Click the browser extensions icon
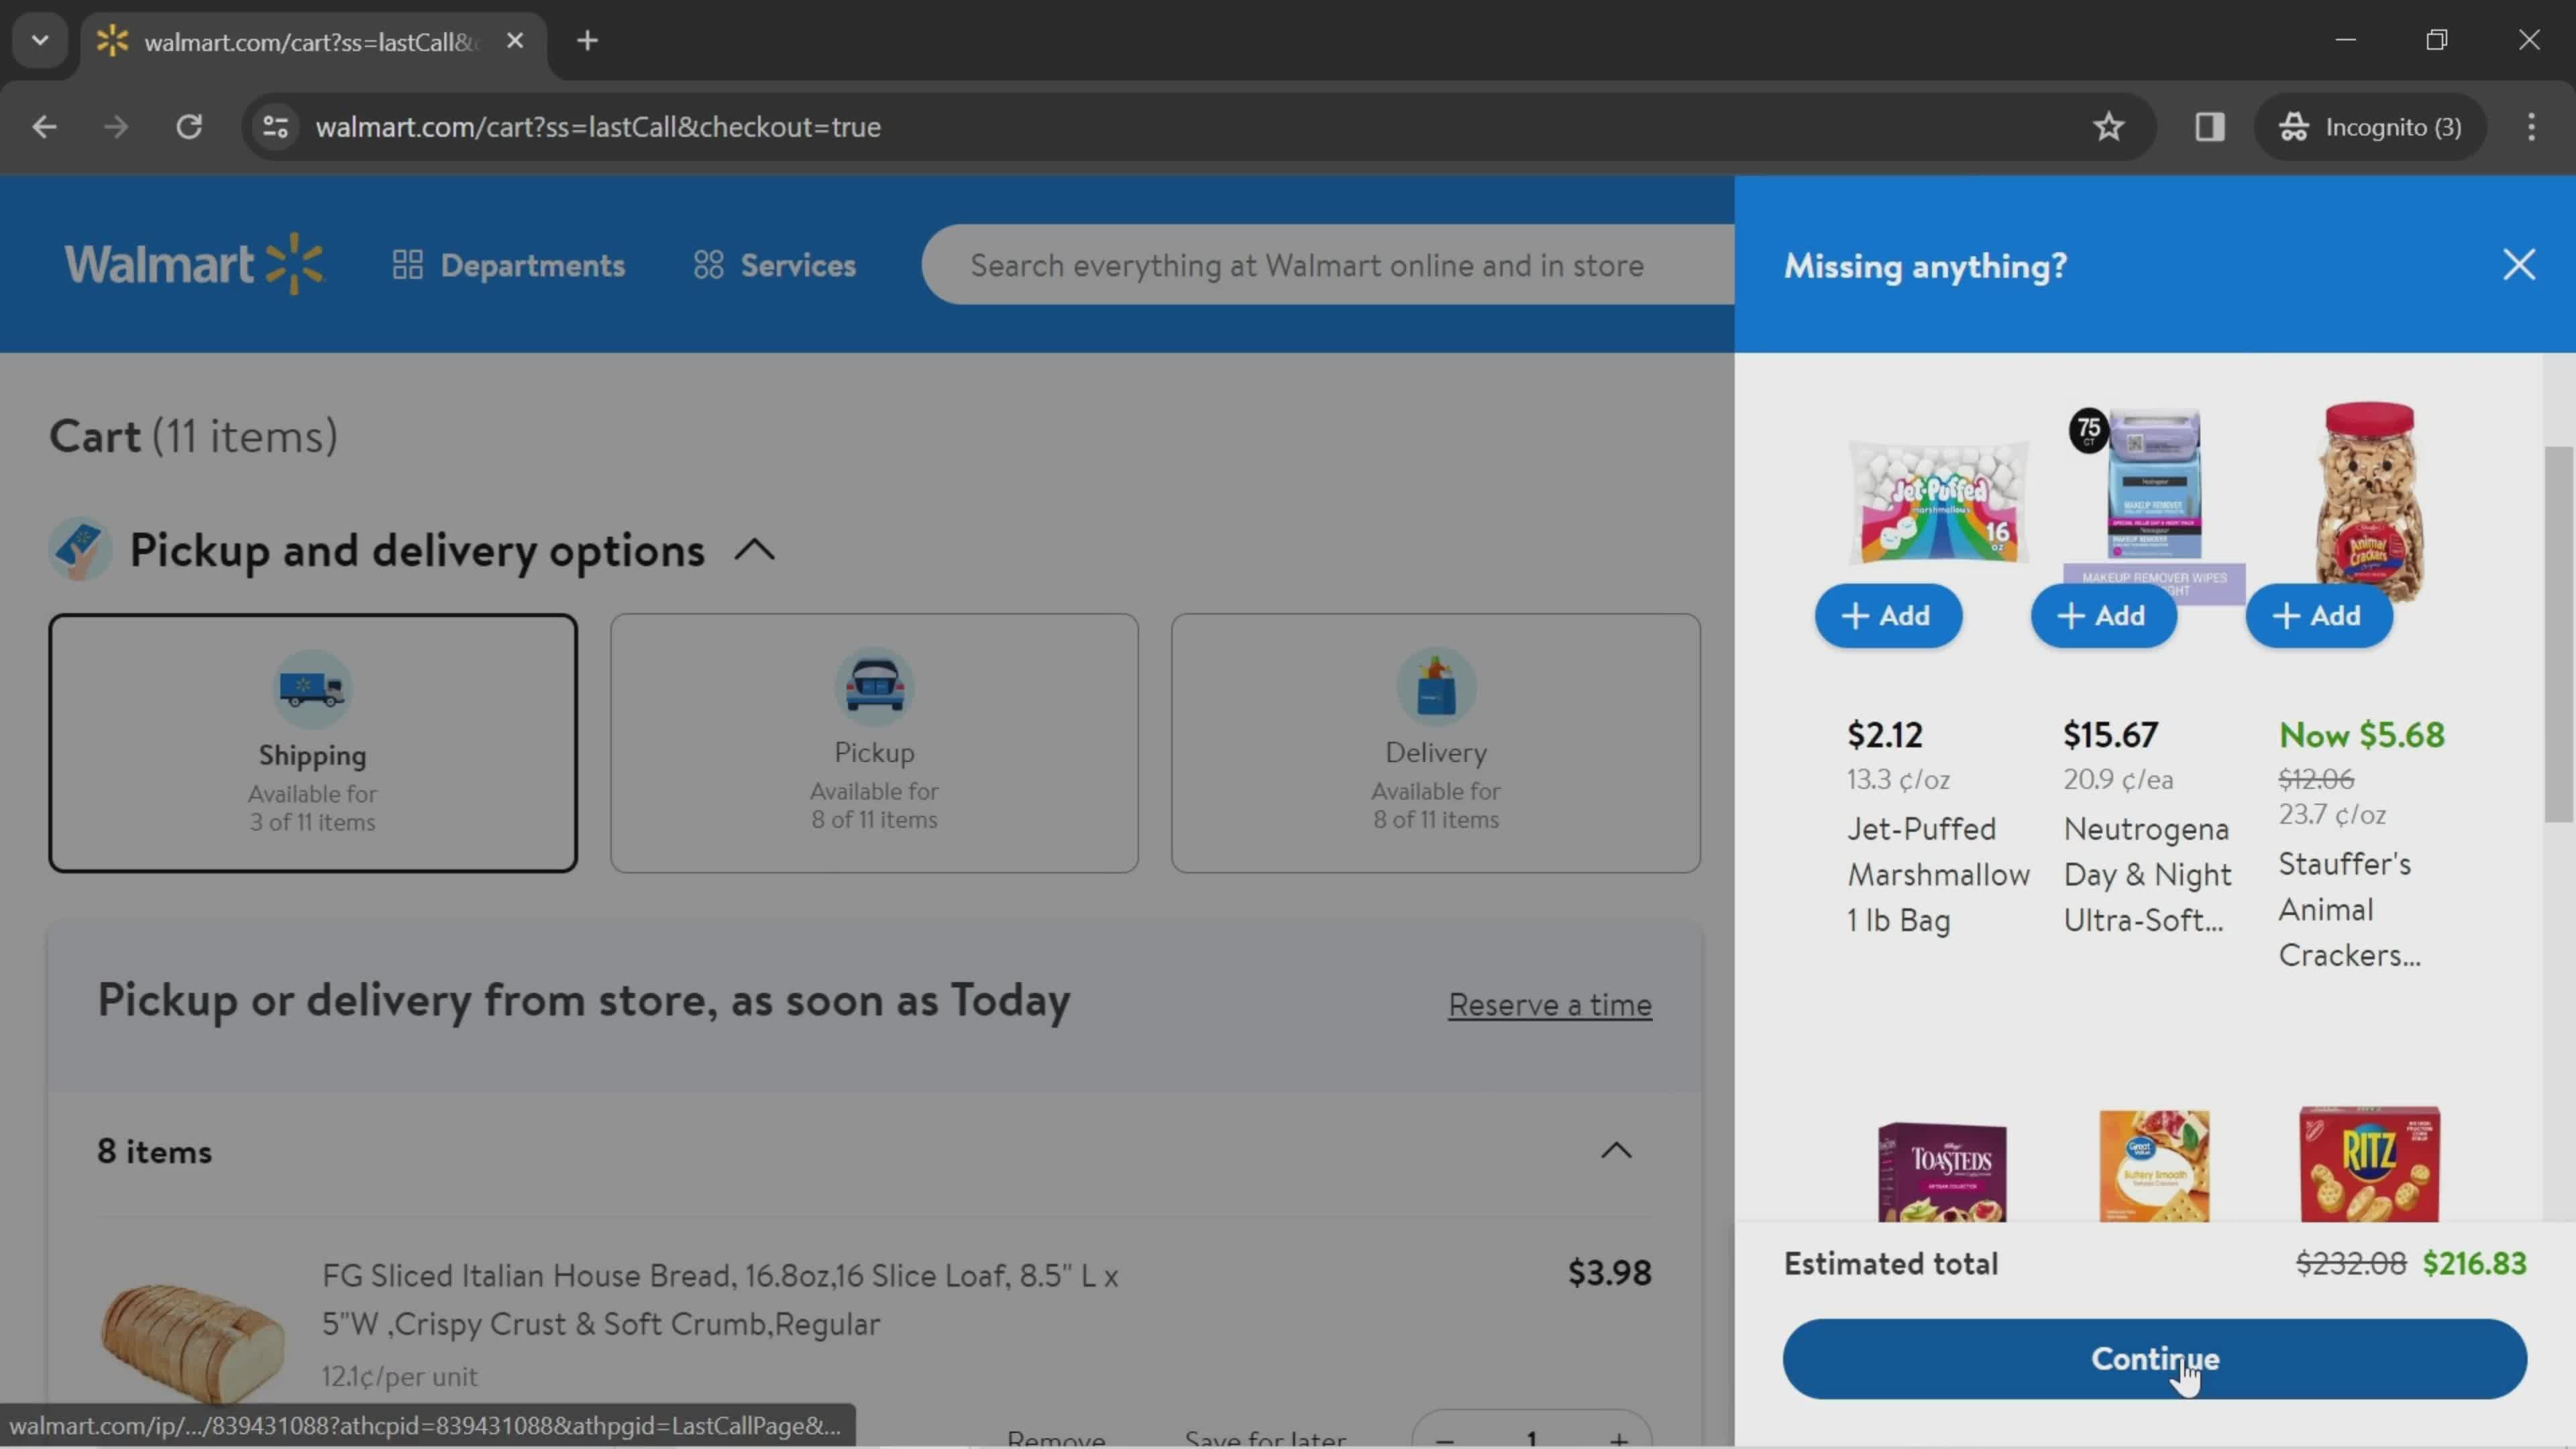 (x=2210, y=125)
